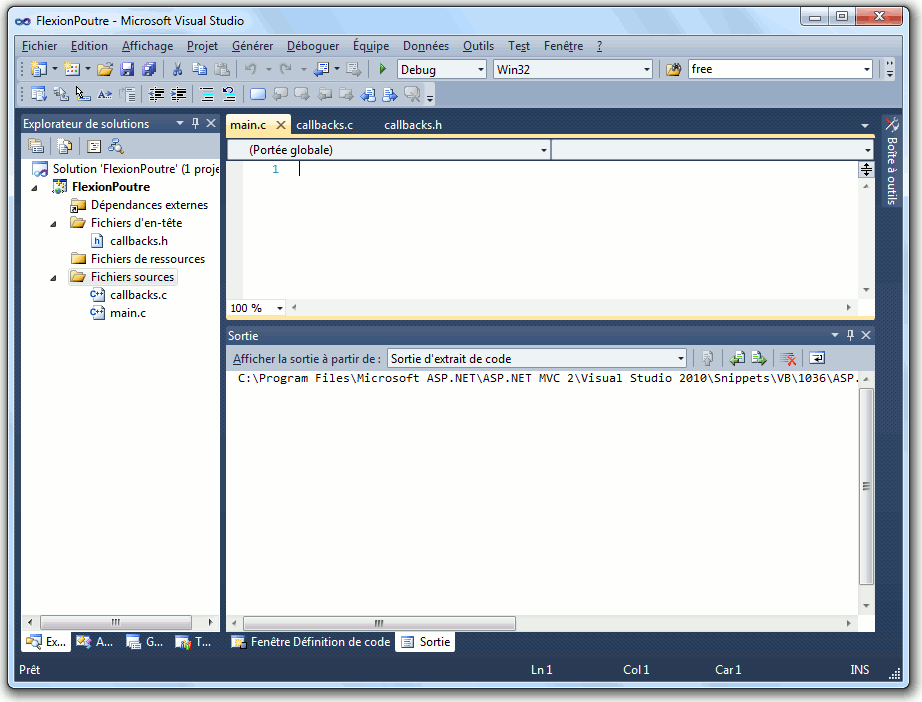
Task: Toggle auto-hide pin on Sortie panel
Action: (850, 335)
